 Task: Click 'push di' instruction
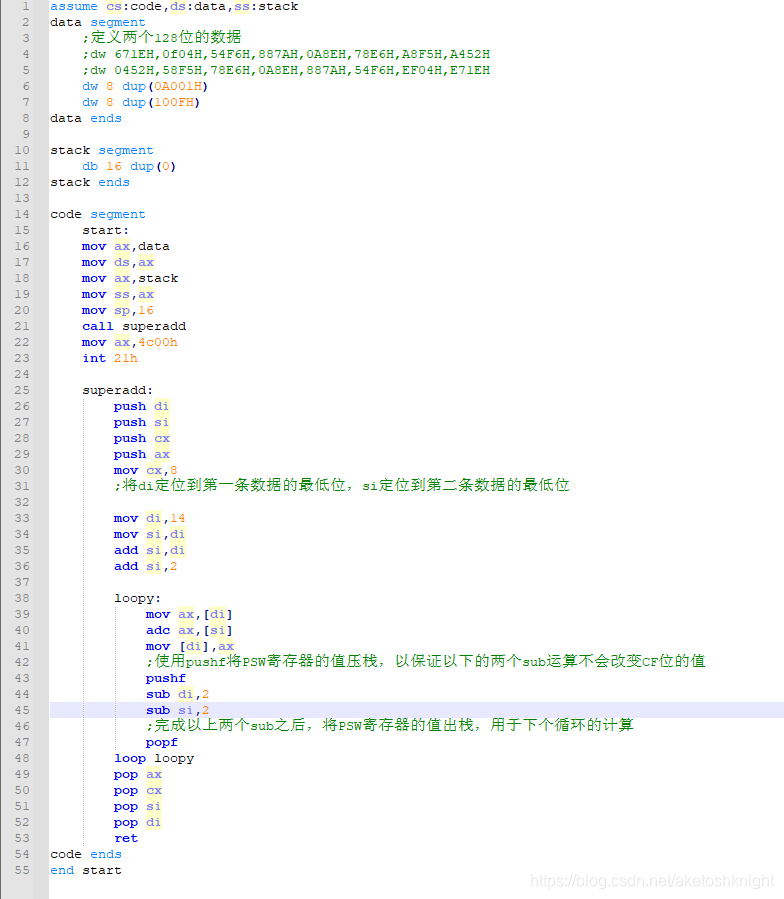[141, 406]
